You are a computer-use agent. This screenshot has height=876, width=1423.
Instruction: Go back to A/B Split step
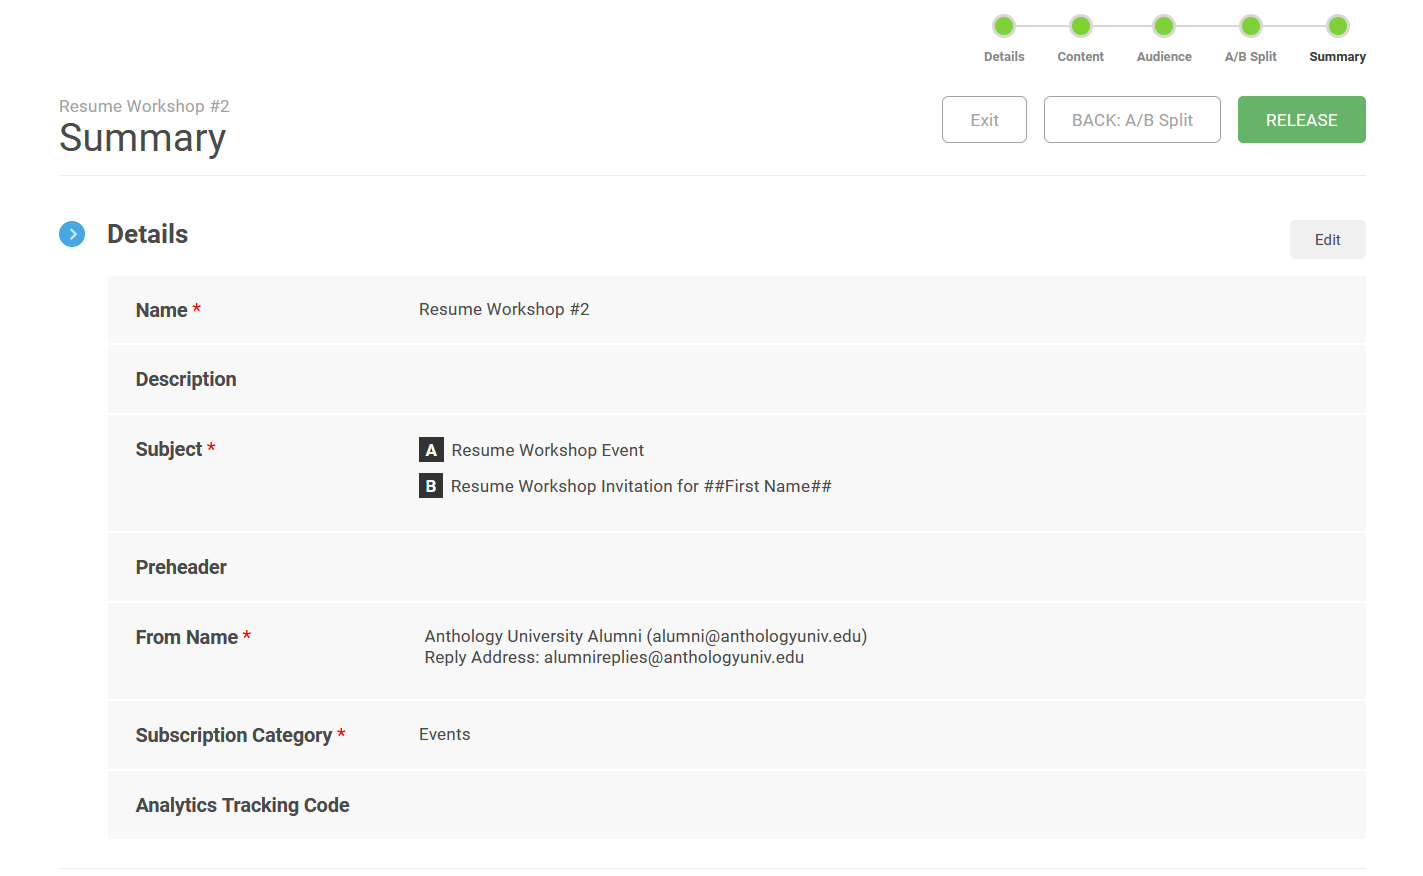1132,120
